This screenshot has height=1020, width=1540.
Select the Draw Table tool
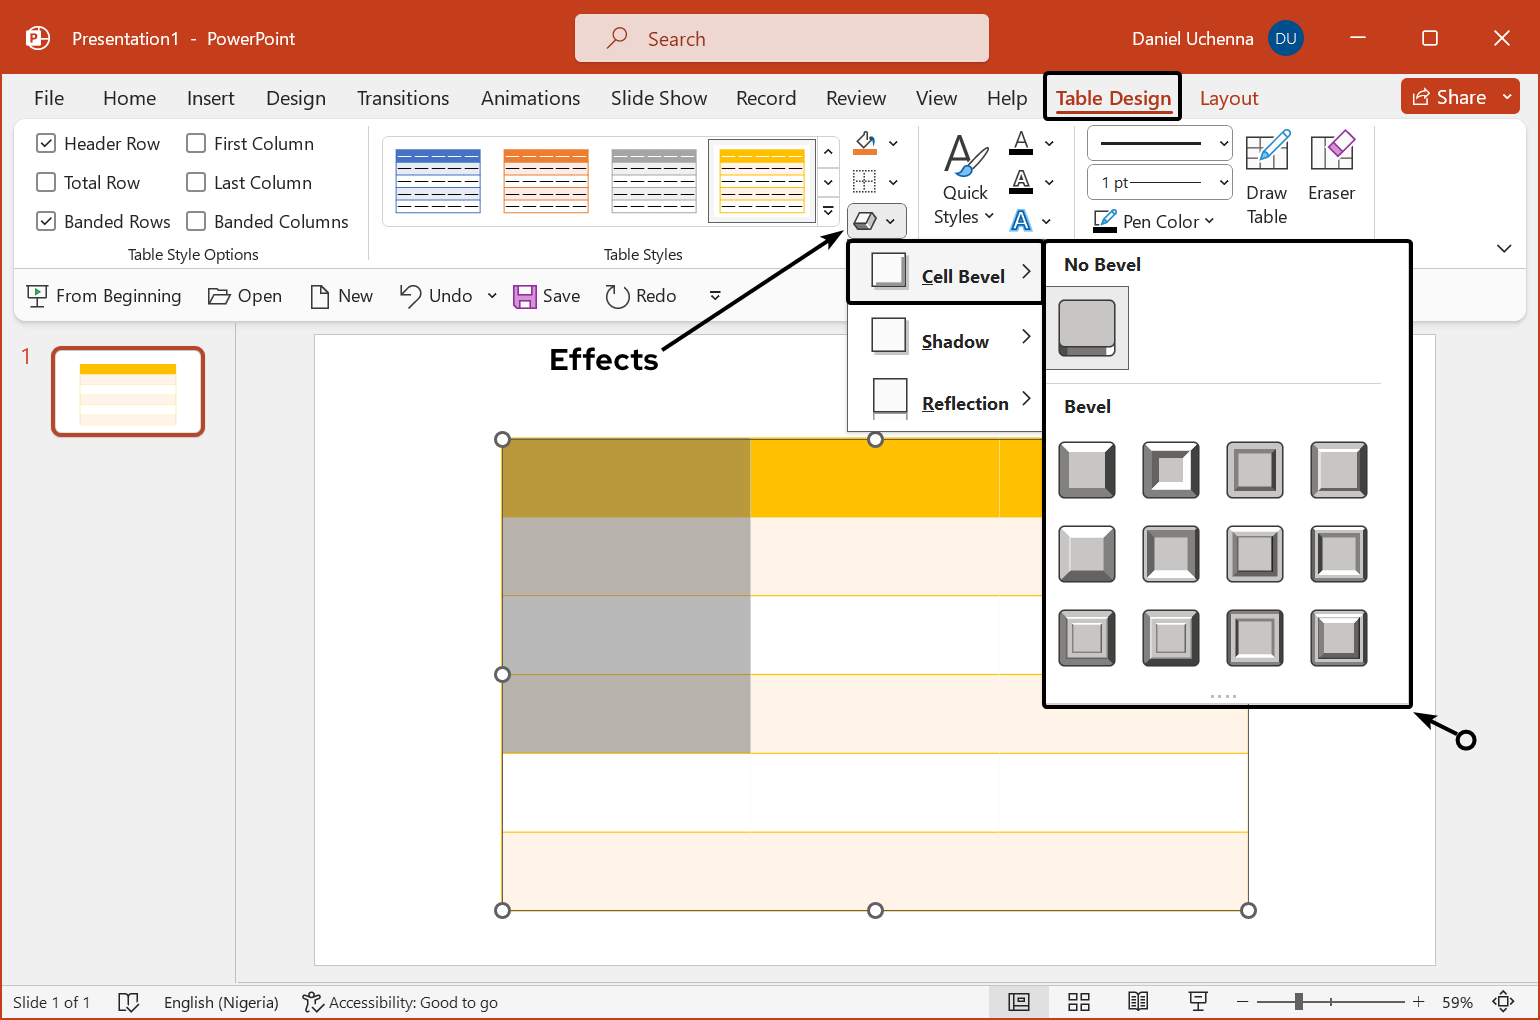(1266, 177)
